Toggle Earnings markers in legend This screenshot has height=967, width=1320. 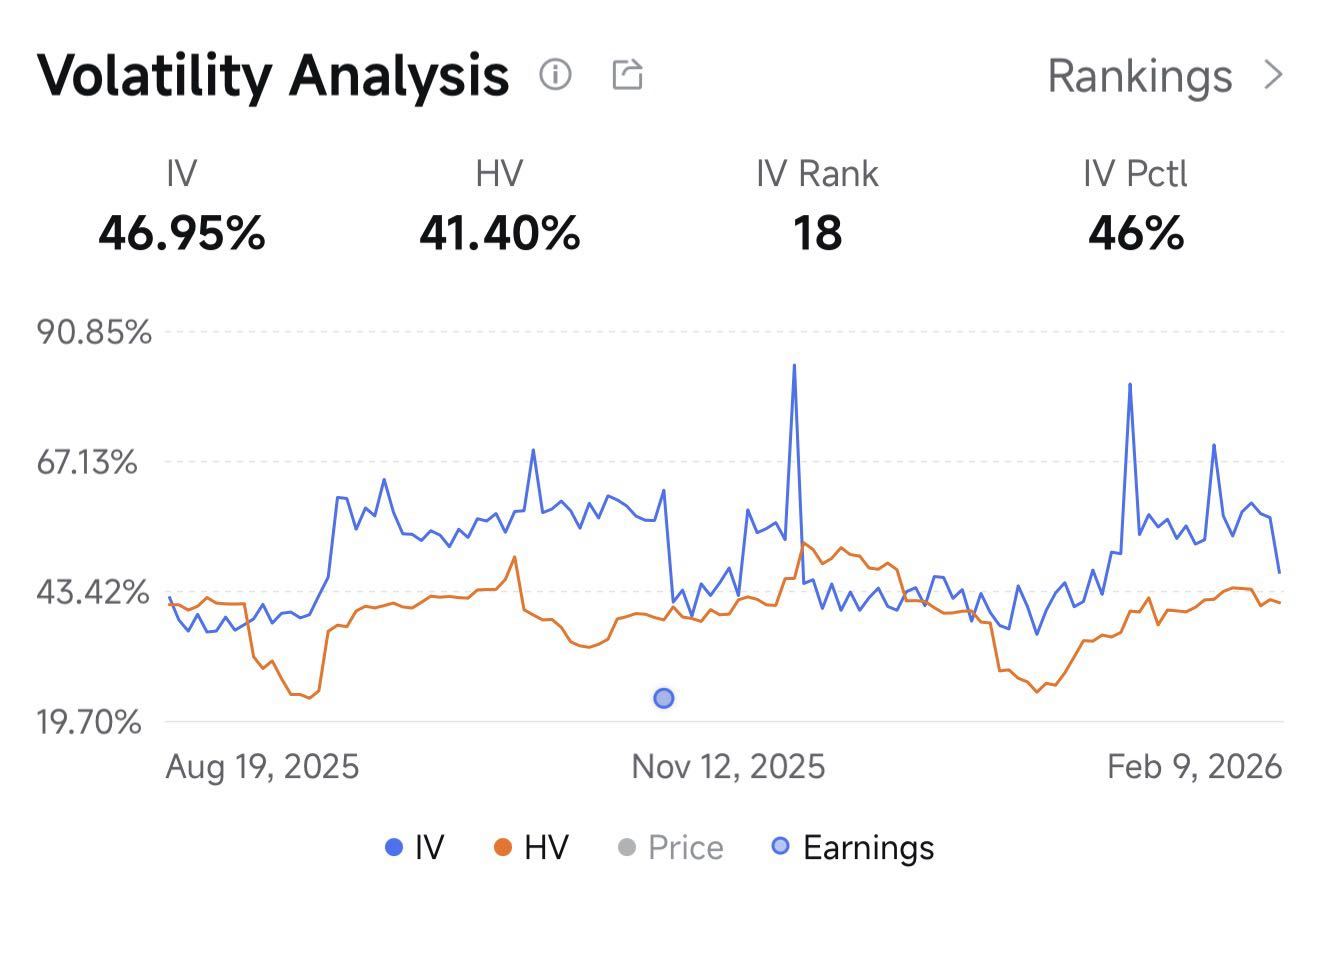(852, 848)
